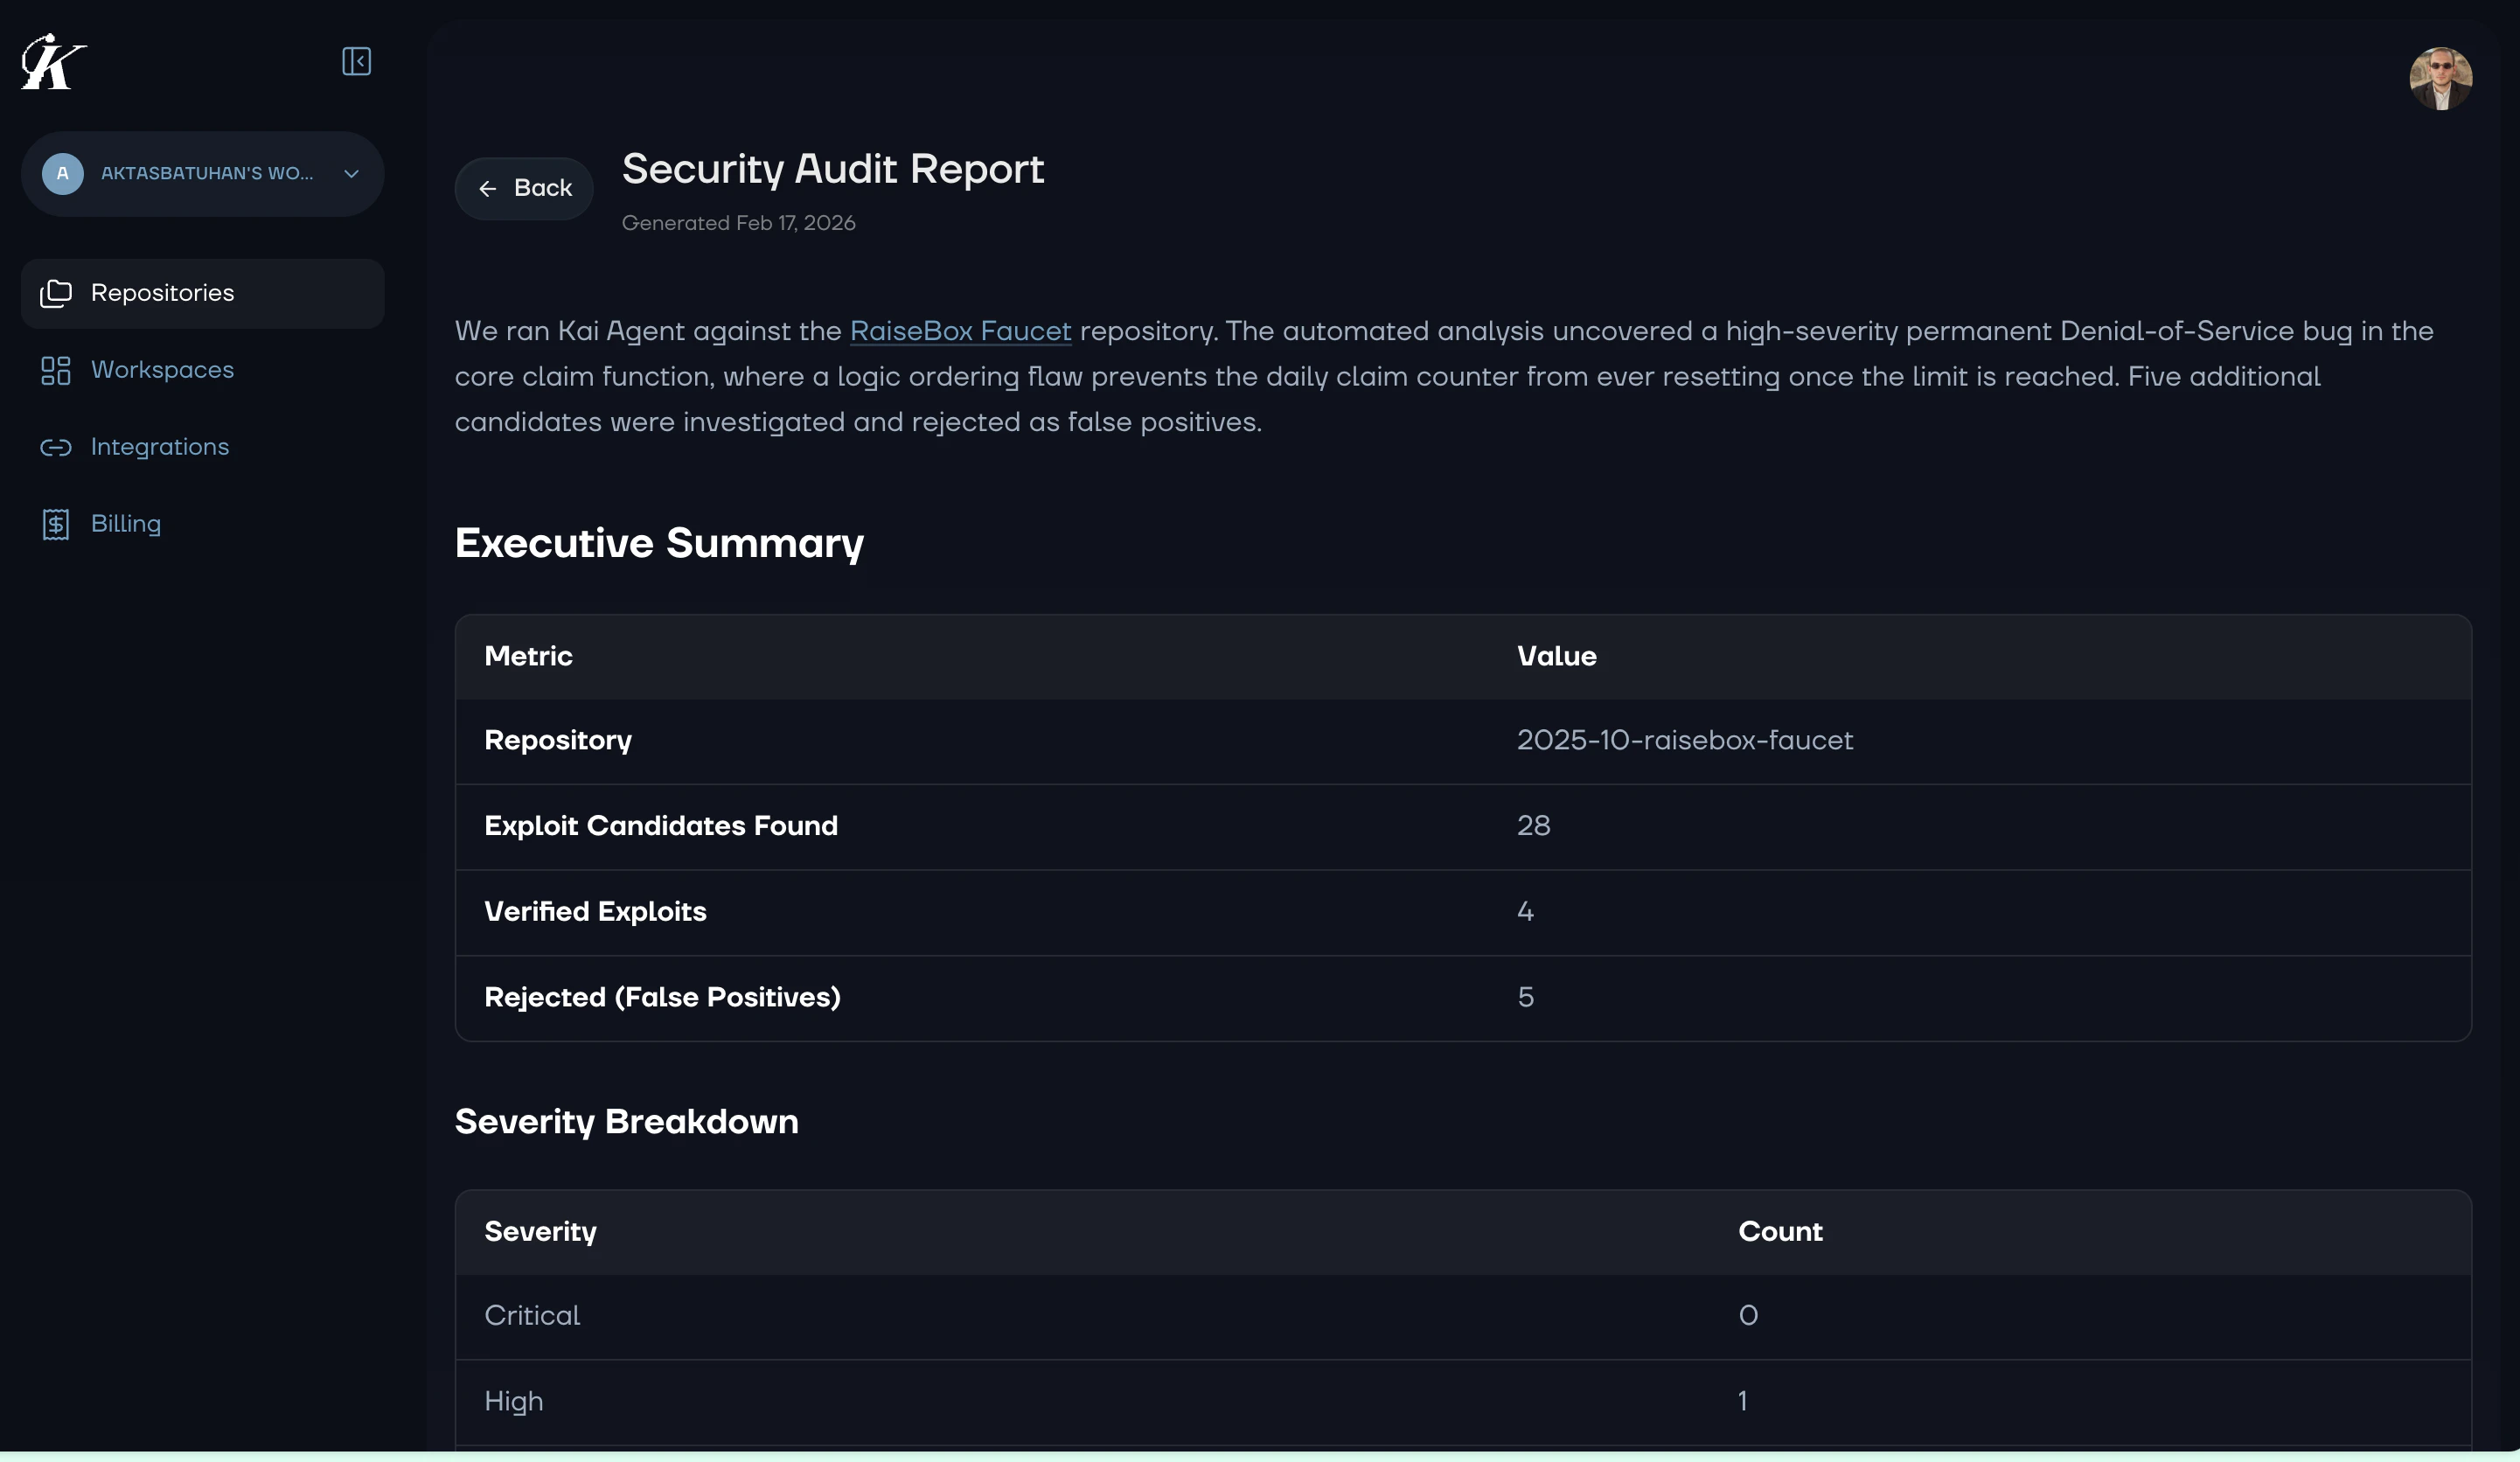Click the Billing receipt icon
Image resolution: width=2520 pixels, height=1462 pixels.
click(x=56, y=524)
